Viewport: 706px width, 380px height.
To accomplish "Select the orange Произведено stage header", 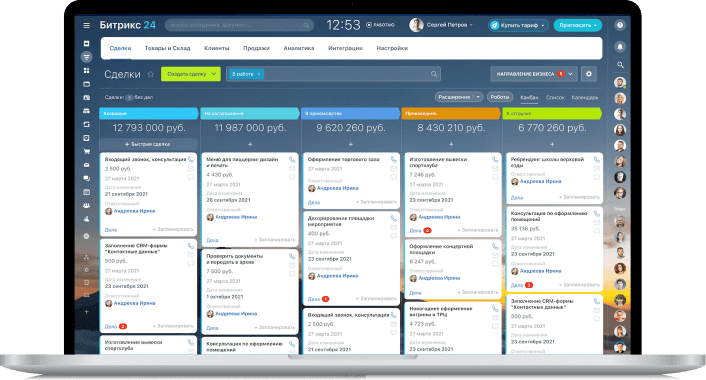I will (x=451, y=113).
